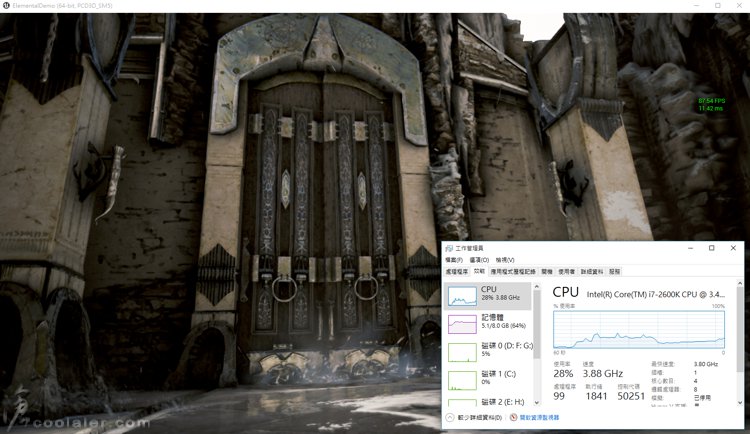
Task: Open the 開啟資源監視器 Resource Monitor link
Action: [x=539, y=417]
